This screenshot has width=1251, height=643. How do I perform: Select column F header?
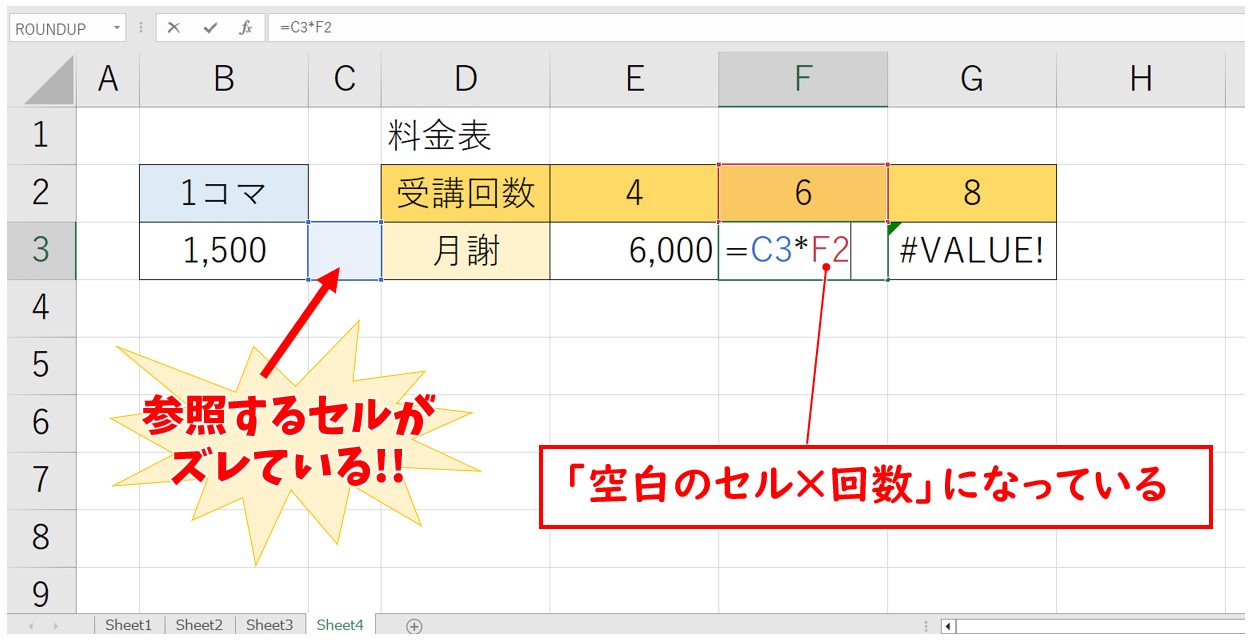[803, 80]
